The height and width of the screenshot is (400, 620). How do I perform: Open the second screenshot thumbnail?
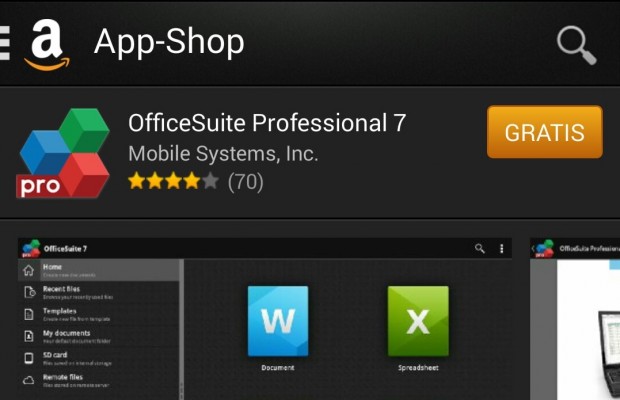click(575, 319)
